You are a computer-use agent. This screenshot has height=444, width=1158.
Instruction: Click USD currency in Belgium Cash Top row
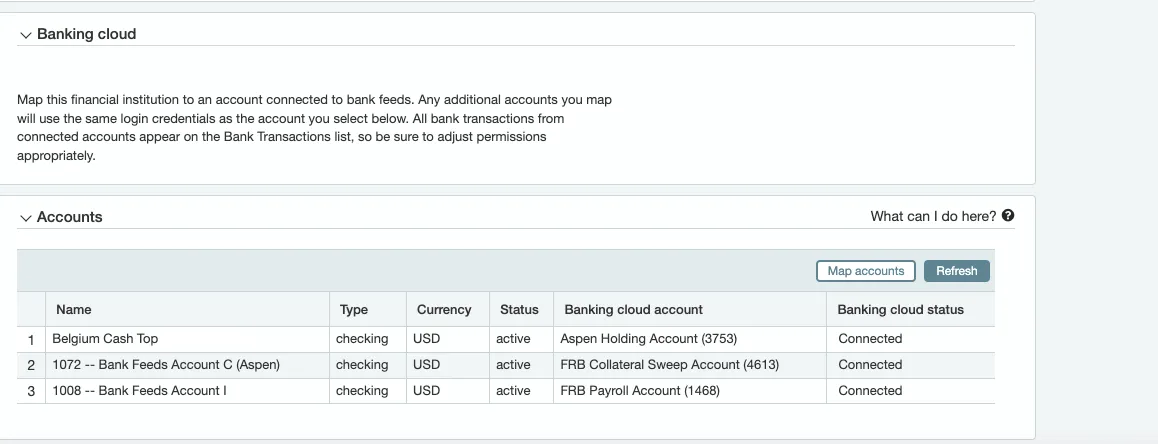click(426, 338)
